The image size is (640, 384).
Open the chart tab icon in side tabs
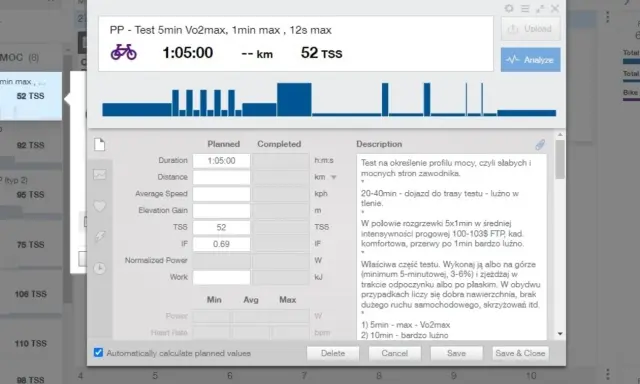click(x=100, y=175)
